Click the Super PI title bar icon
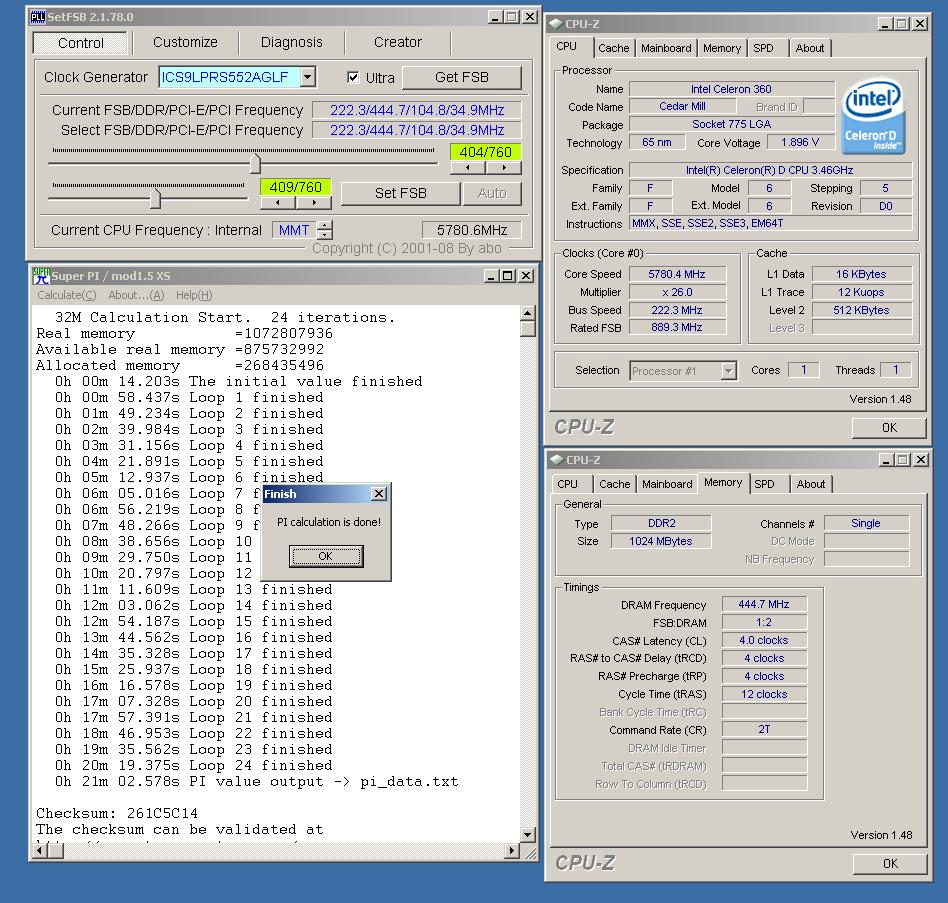 [41, 276]
